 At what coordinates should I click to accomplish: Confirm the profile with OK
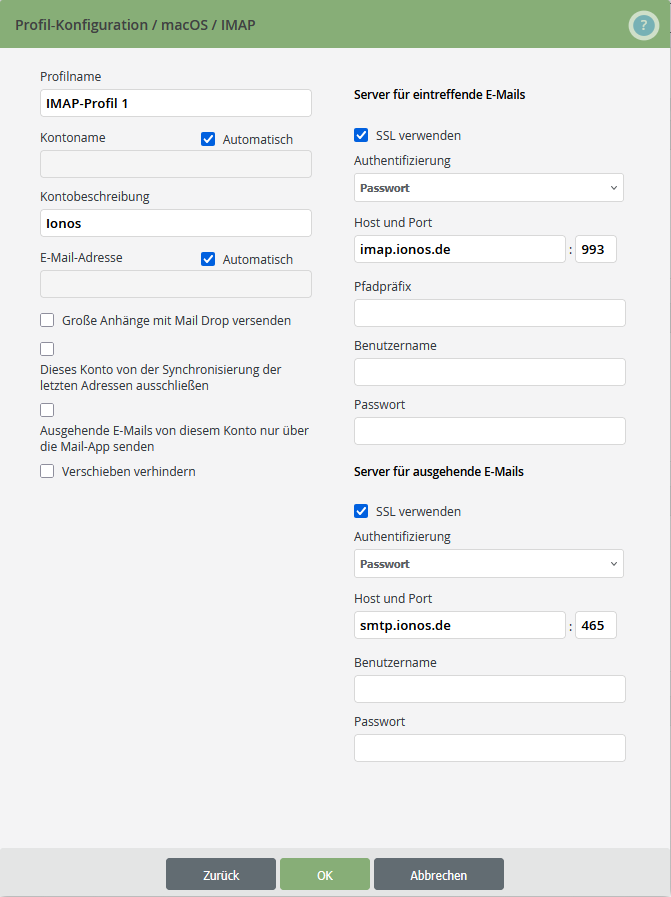(x=324, y=873)
